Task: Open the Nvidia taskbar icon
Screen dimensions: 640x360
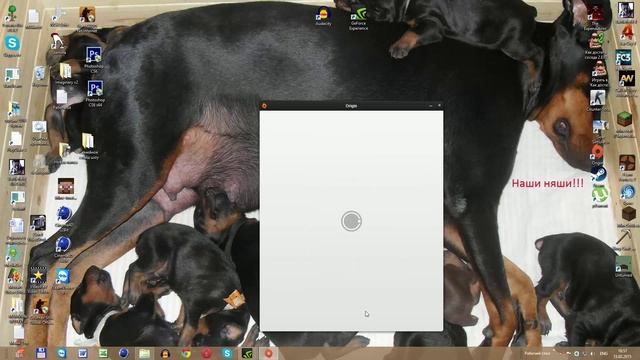Action: tap(247, 353)
